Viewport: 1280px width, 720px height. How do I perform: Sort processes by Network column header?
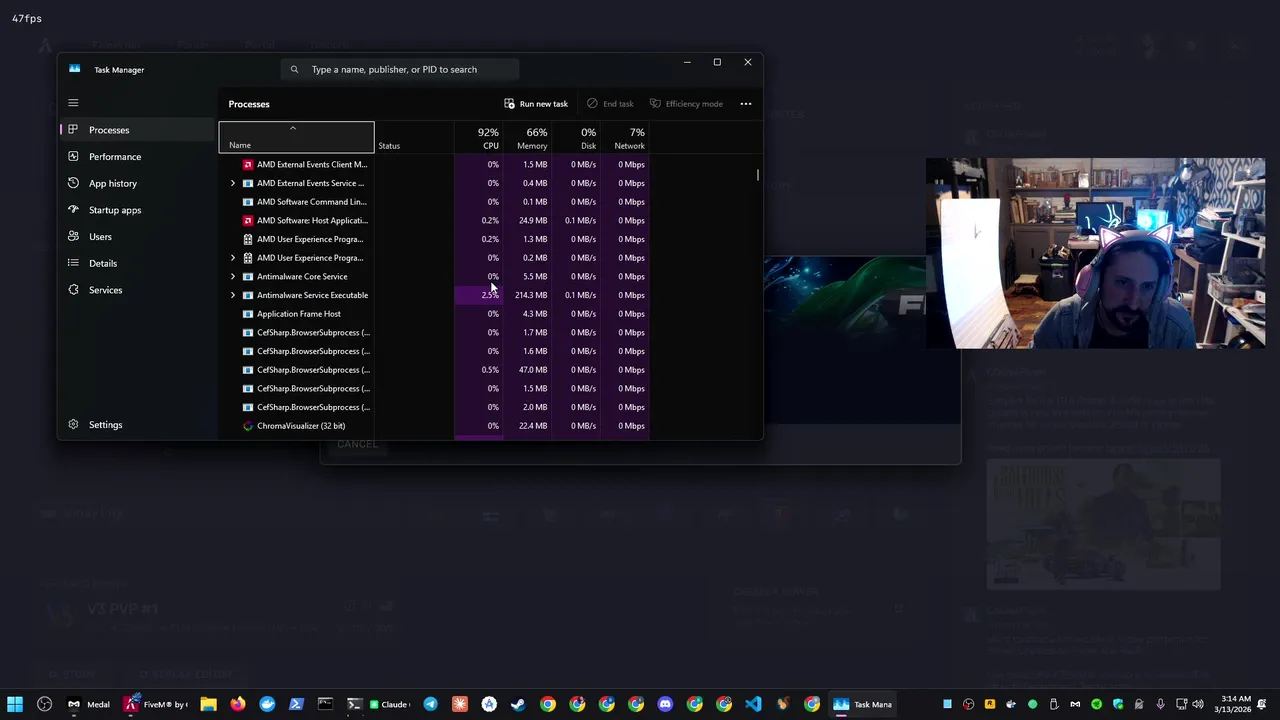click(626, 138)
